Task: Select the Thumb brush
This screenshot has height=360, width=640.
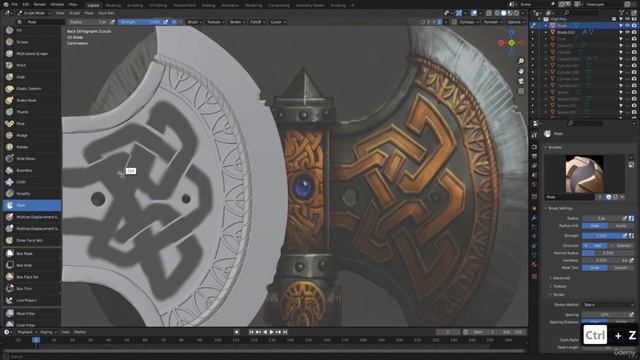Action: (32, 112)
